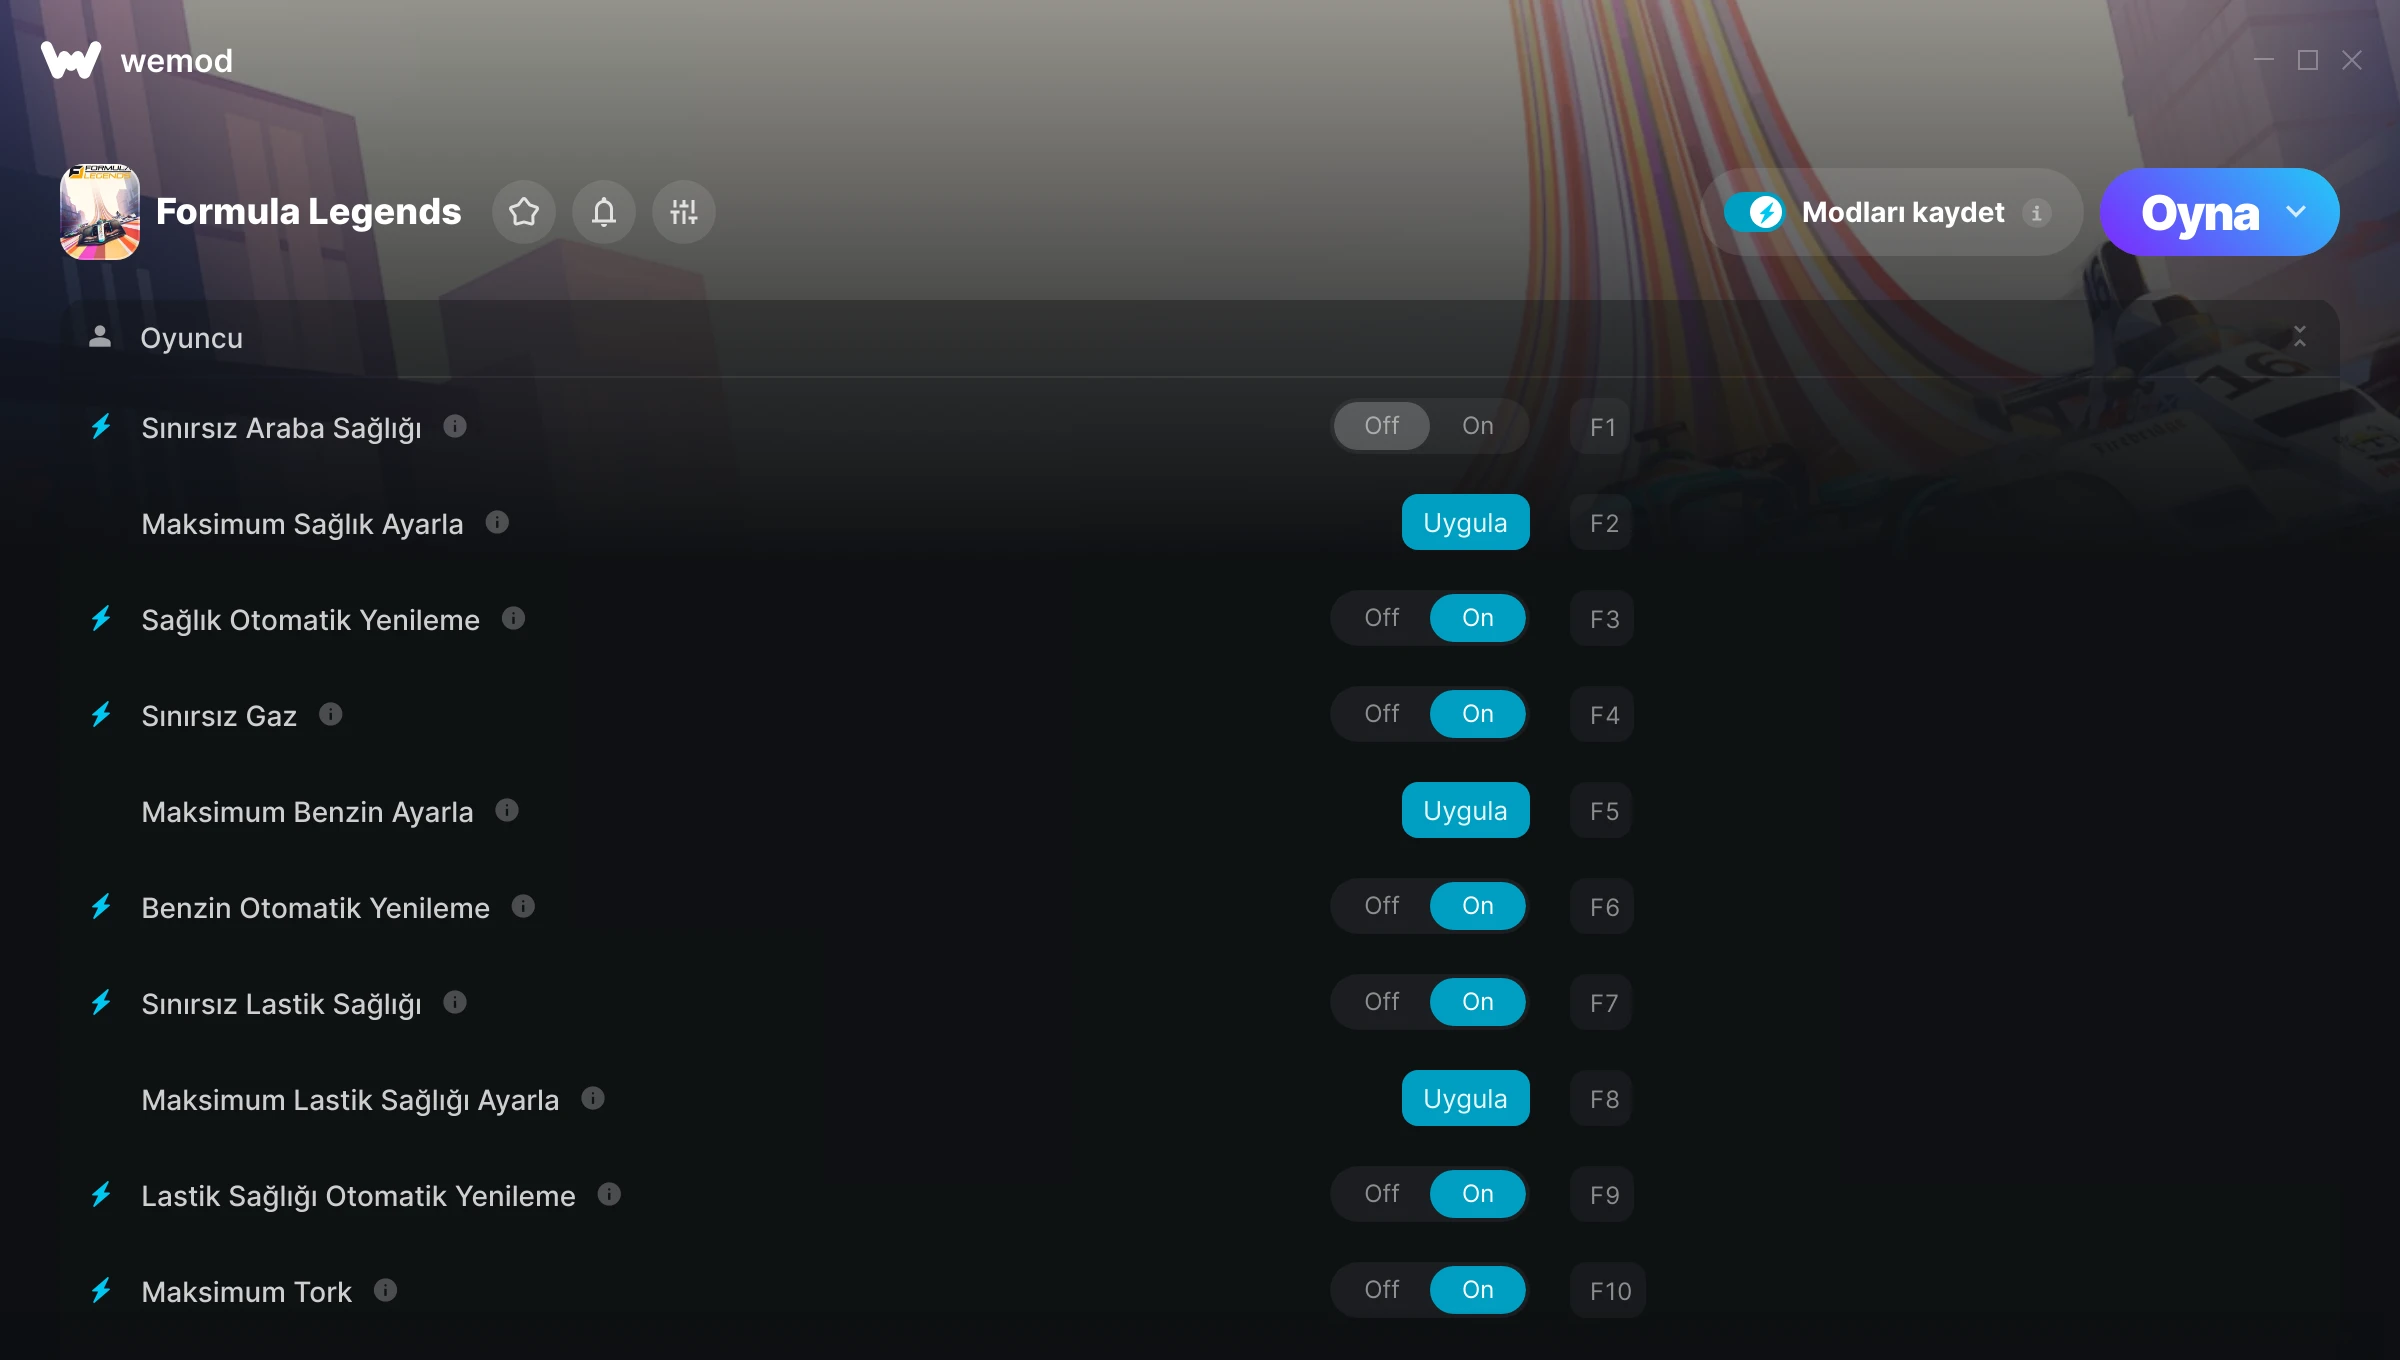
Task: Open dropdown arrow on Oyna button
Action: (x=2296, y=212)
